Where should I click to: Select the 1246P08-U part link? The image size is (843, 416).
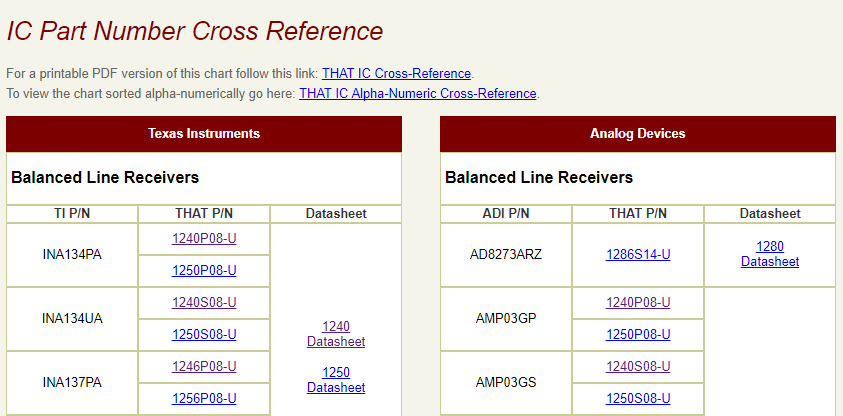tap(204, 367)
